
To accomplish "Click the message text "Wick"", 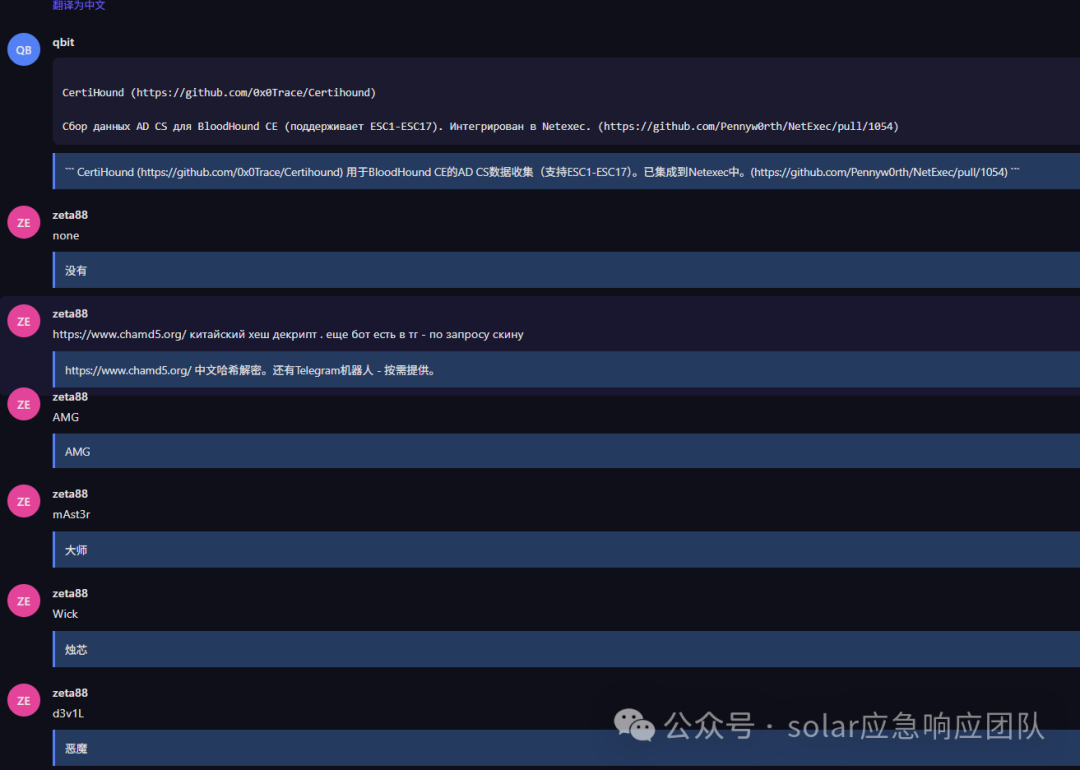I will (65, 614).
